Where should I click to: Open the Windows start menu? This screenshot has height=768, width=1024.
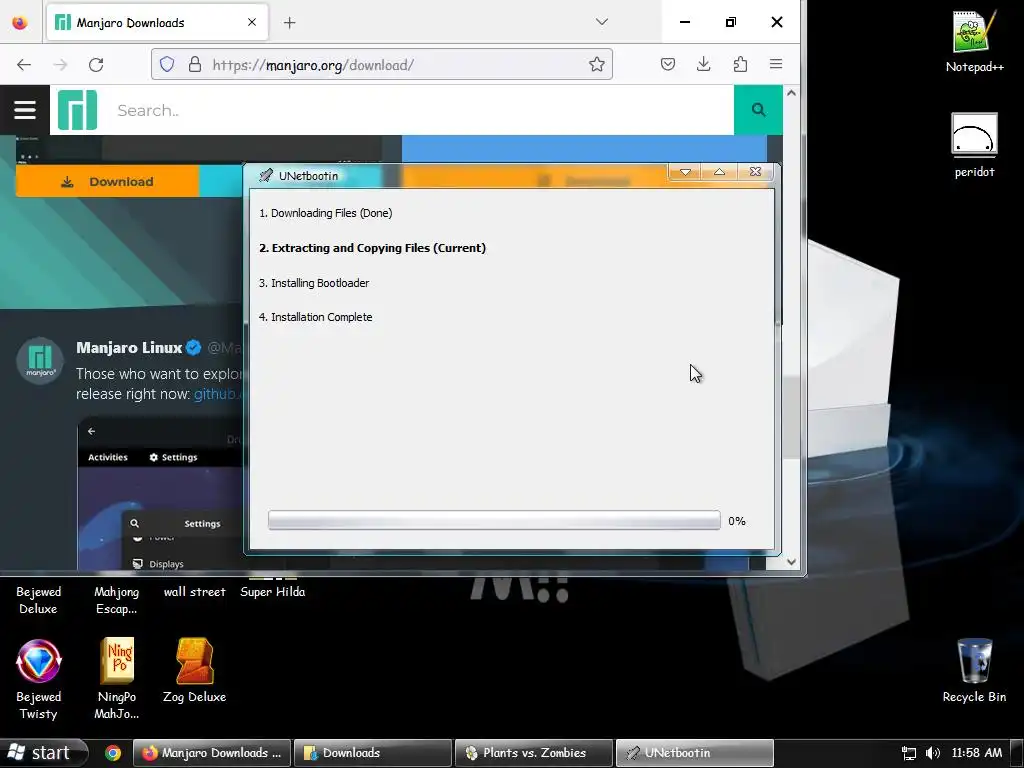[43, 753]
